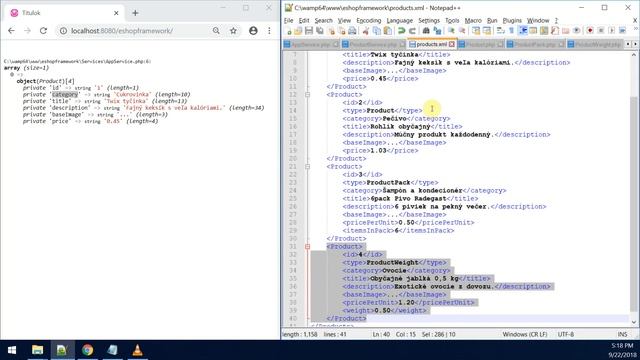This screenshot has height=360, width=640.
Task: Click UTF-8 encoding in status bar
Action: (x=566, y=334)
